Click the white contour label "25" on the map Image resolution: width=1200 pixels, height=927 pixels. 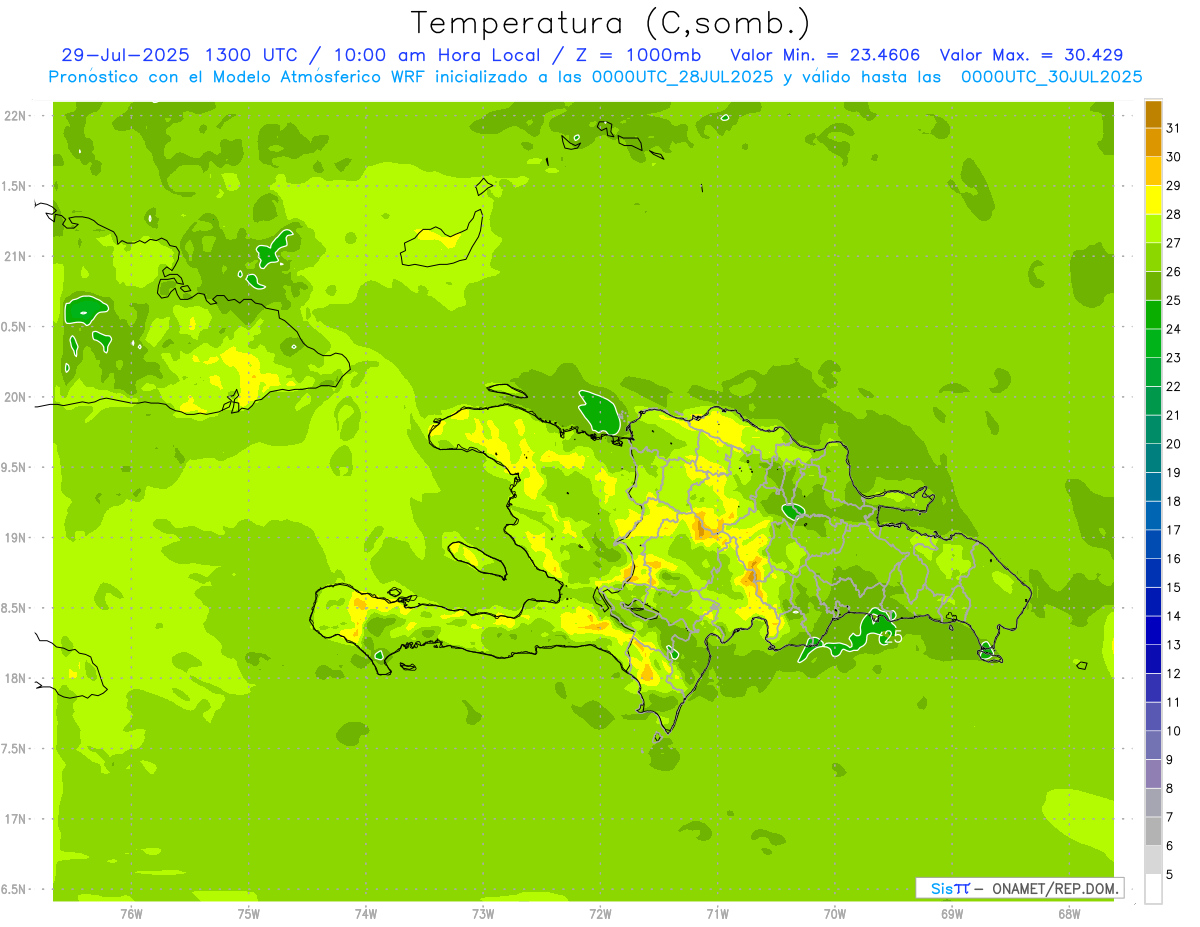click(893, 636)
